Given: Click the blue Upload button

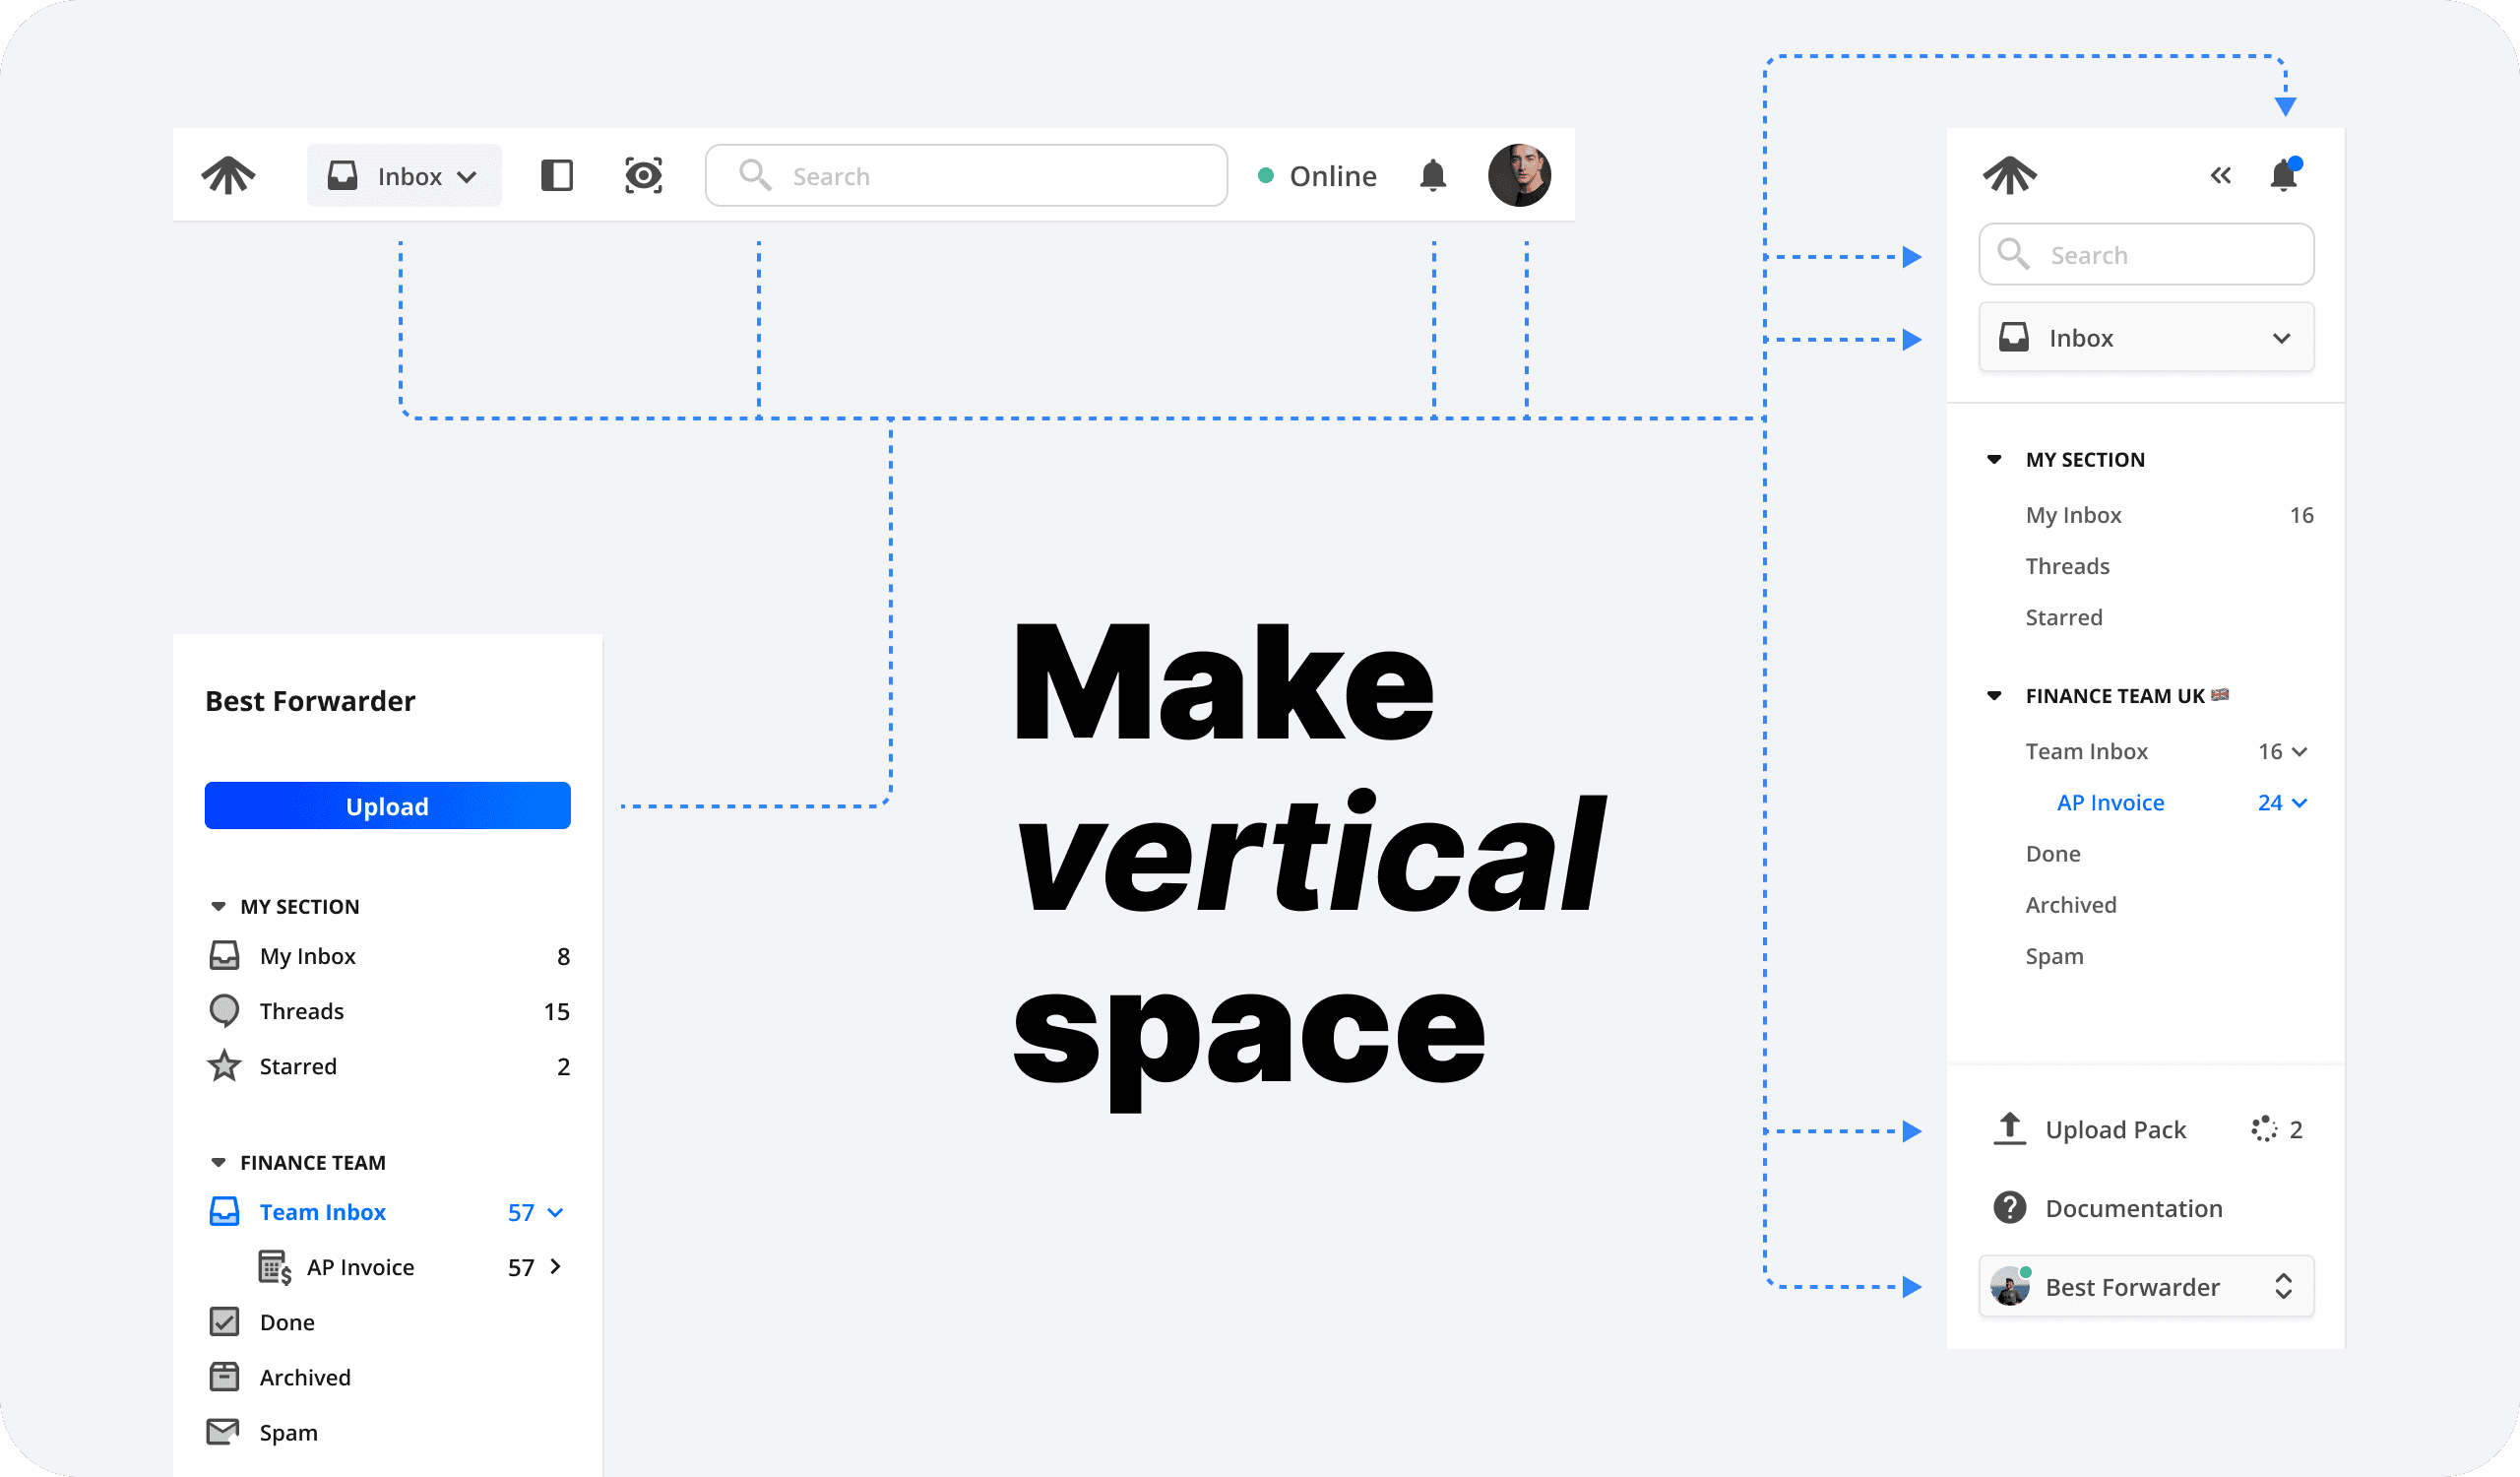Looking at the screenshot, I should pos(387,806).
